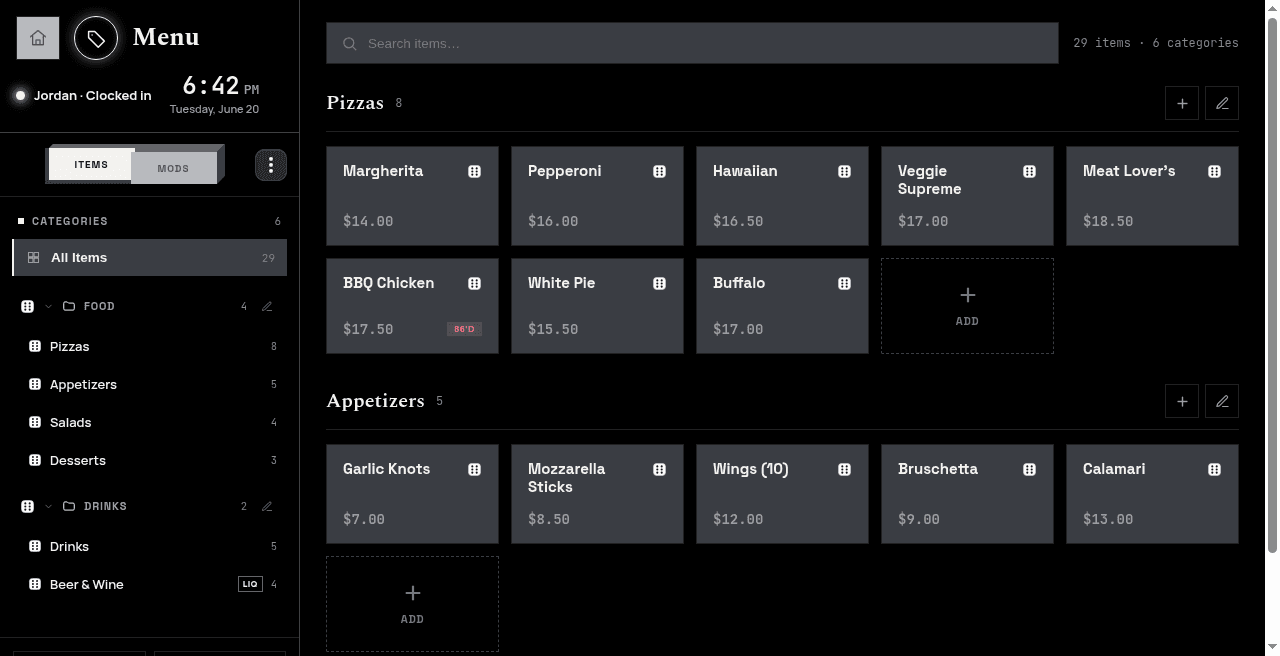Click grid handle on Veggie Supreme card

coord(1030,172)
